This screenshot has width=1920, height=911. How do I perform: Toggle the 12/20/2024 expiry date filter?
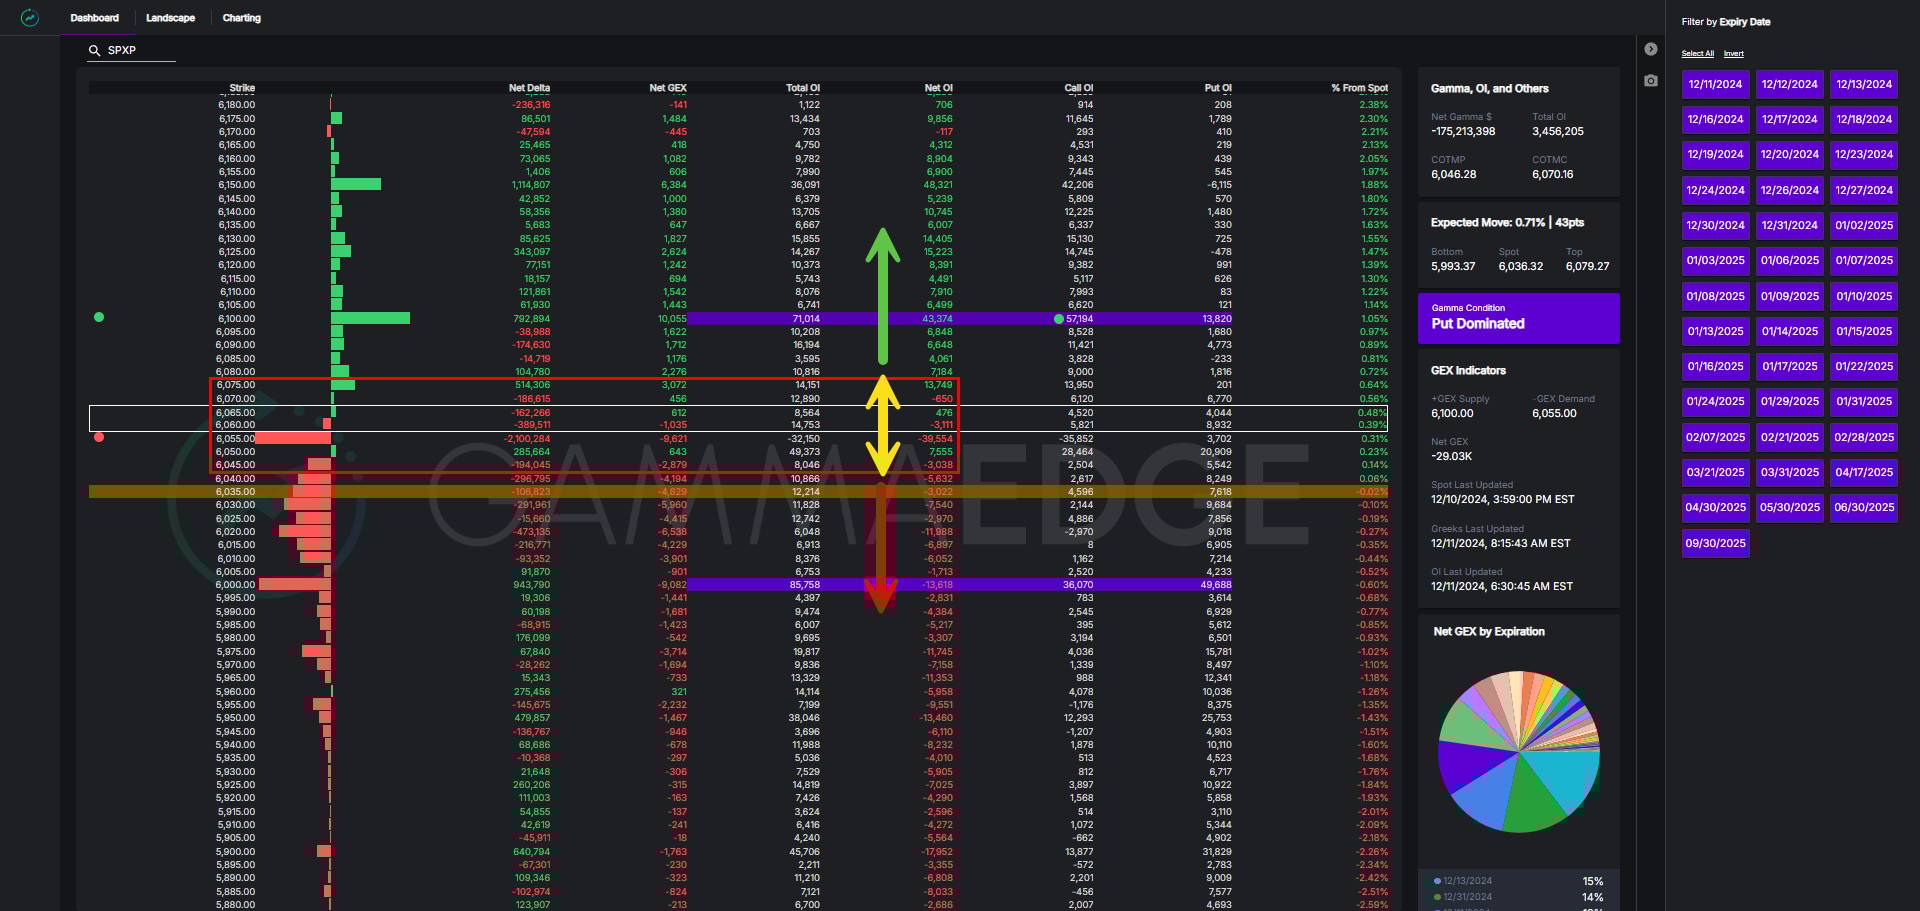(x=1789, y=155)
